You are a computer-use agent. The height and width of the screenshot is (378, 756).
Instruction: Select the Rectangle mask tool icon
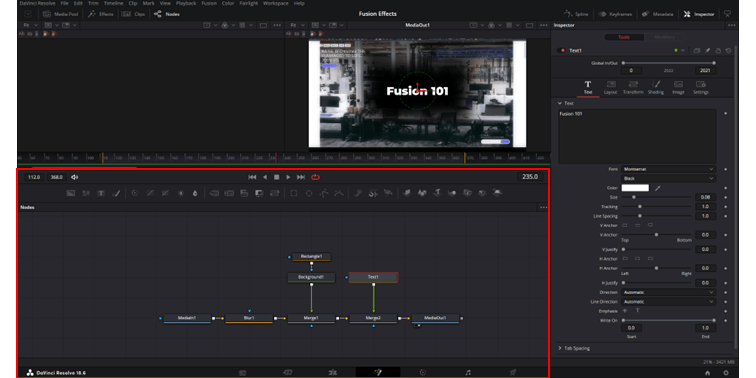(294, 193)
